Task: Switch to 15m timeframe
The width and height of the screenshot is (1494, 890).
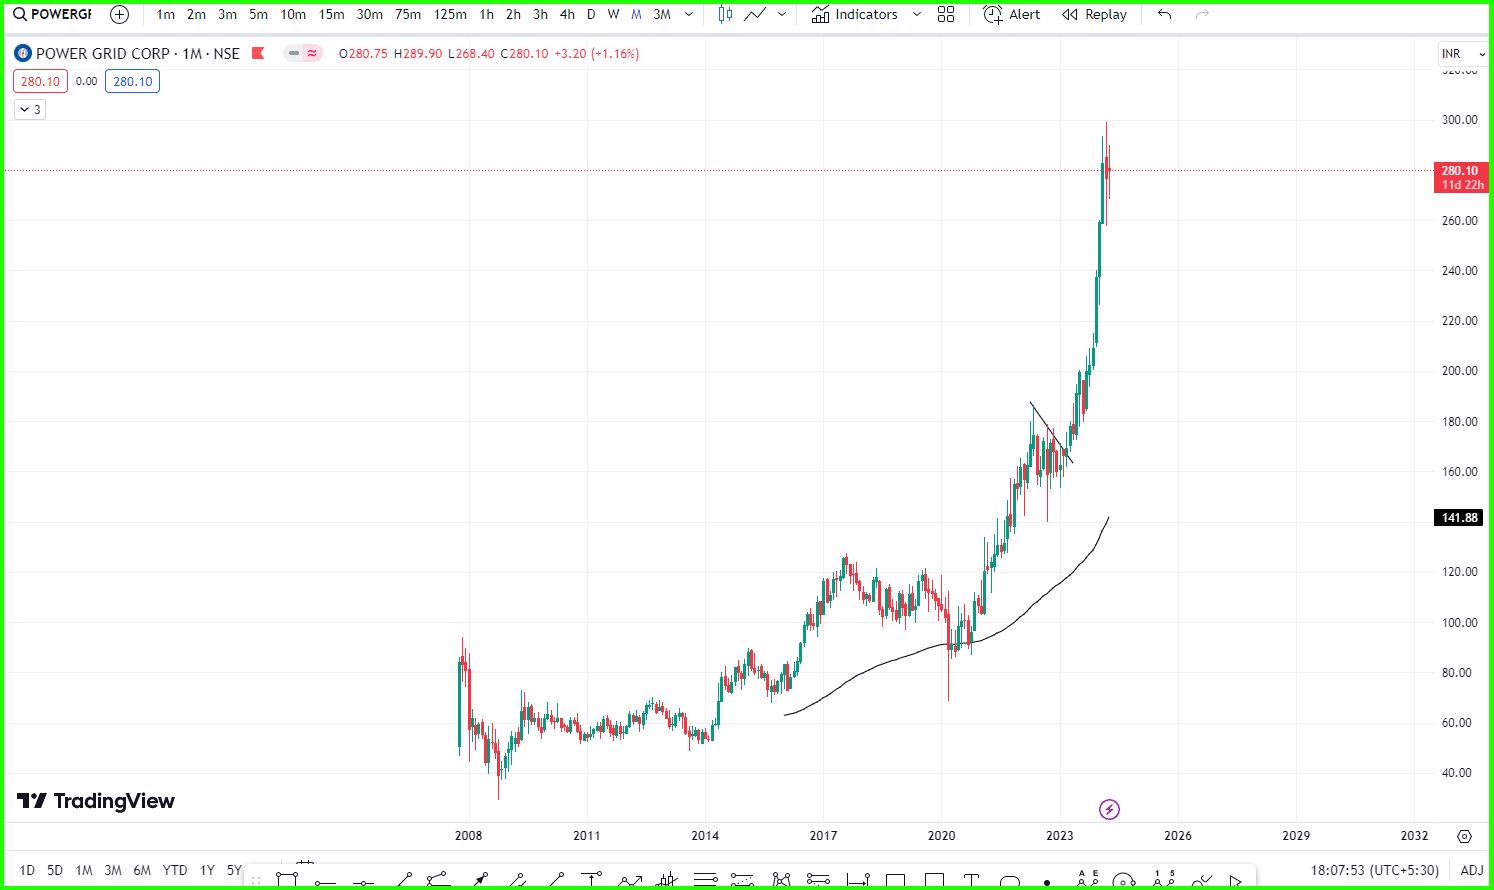Action: pos(331,14)
